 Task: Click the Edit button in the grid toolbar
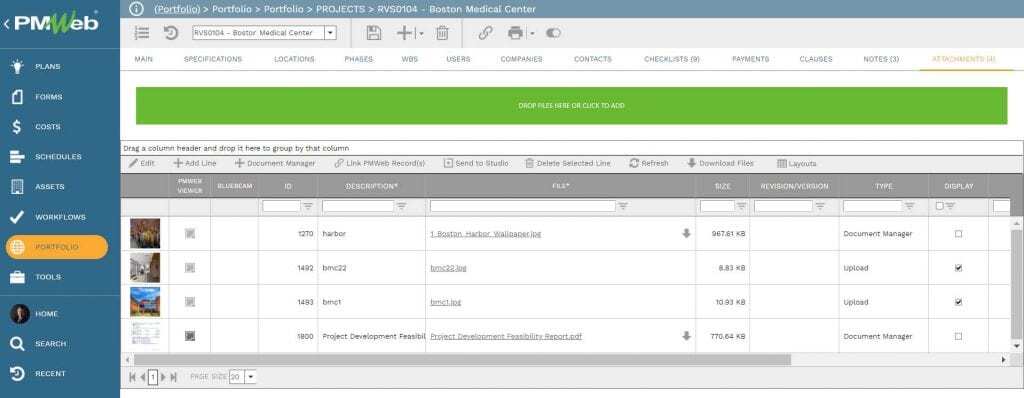click(x=142, y=163)
